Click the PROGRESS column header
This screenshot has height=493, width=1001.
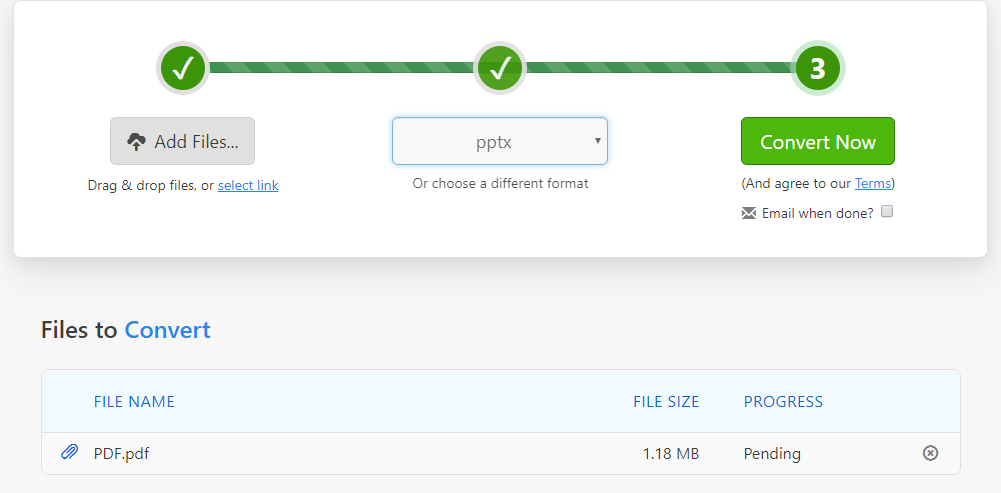pos(783,402)
